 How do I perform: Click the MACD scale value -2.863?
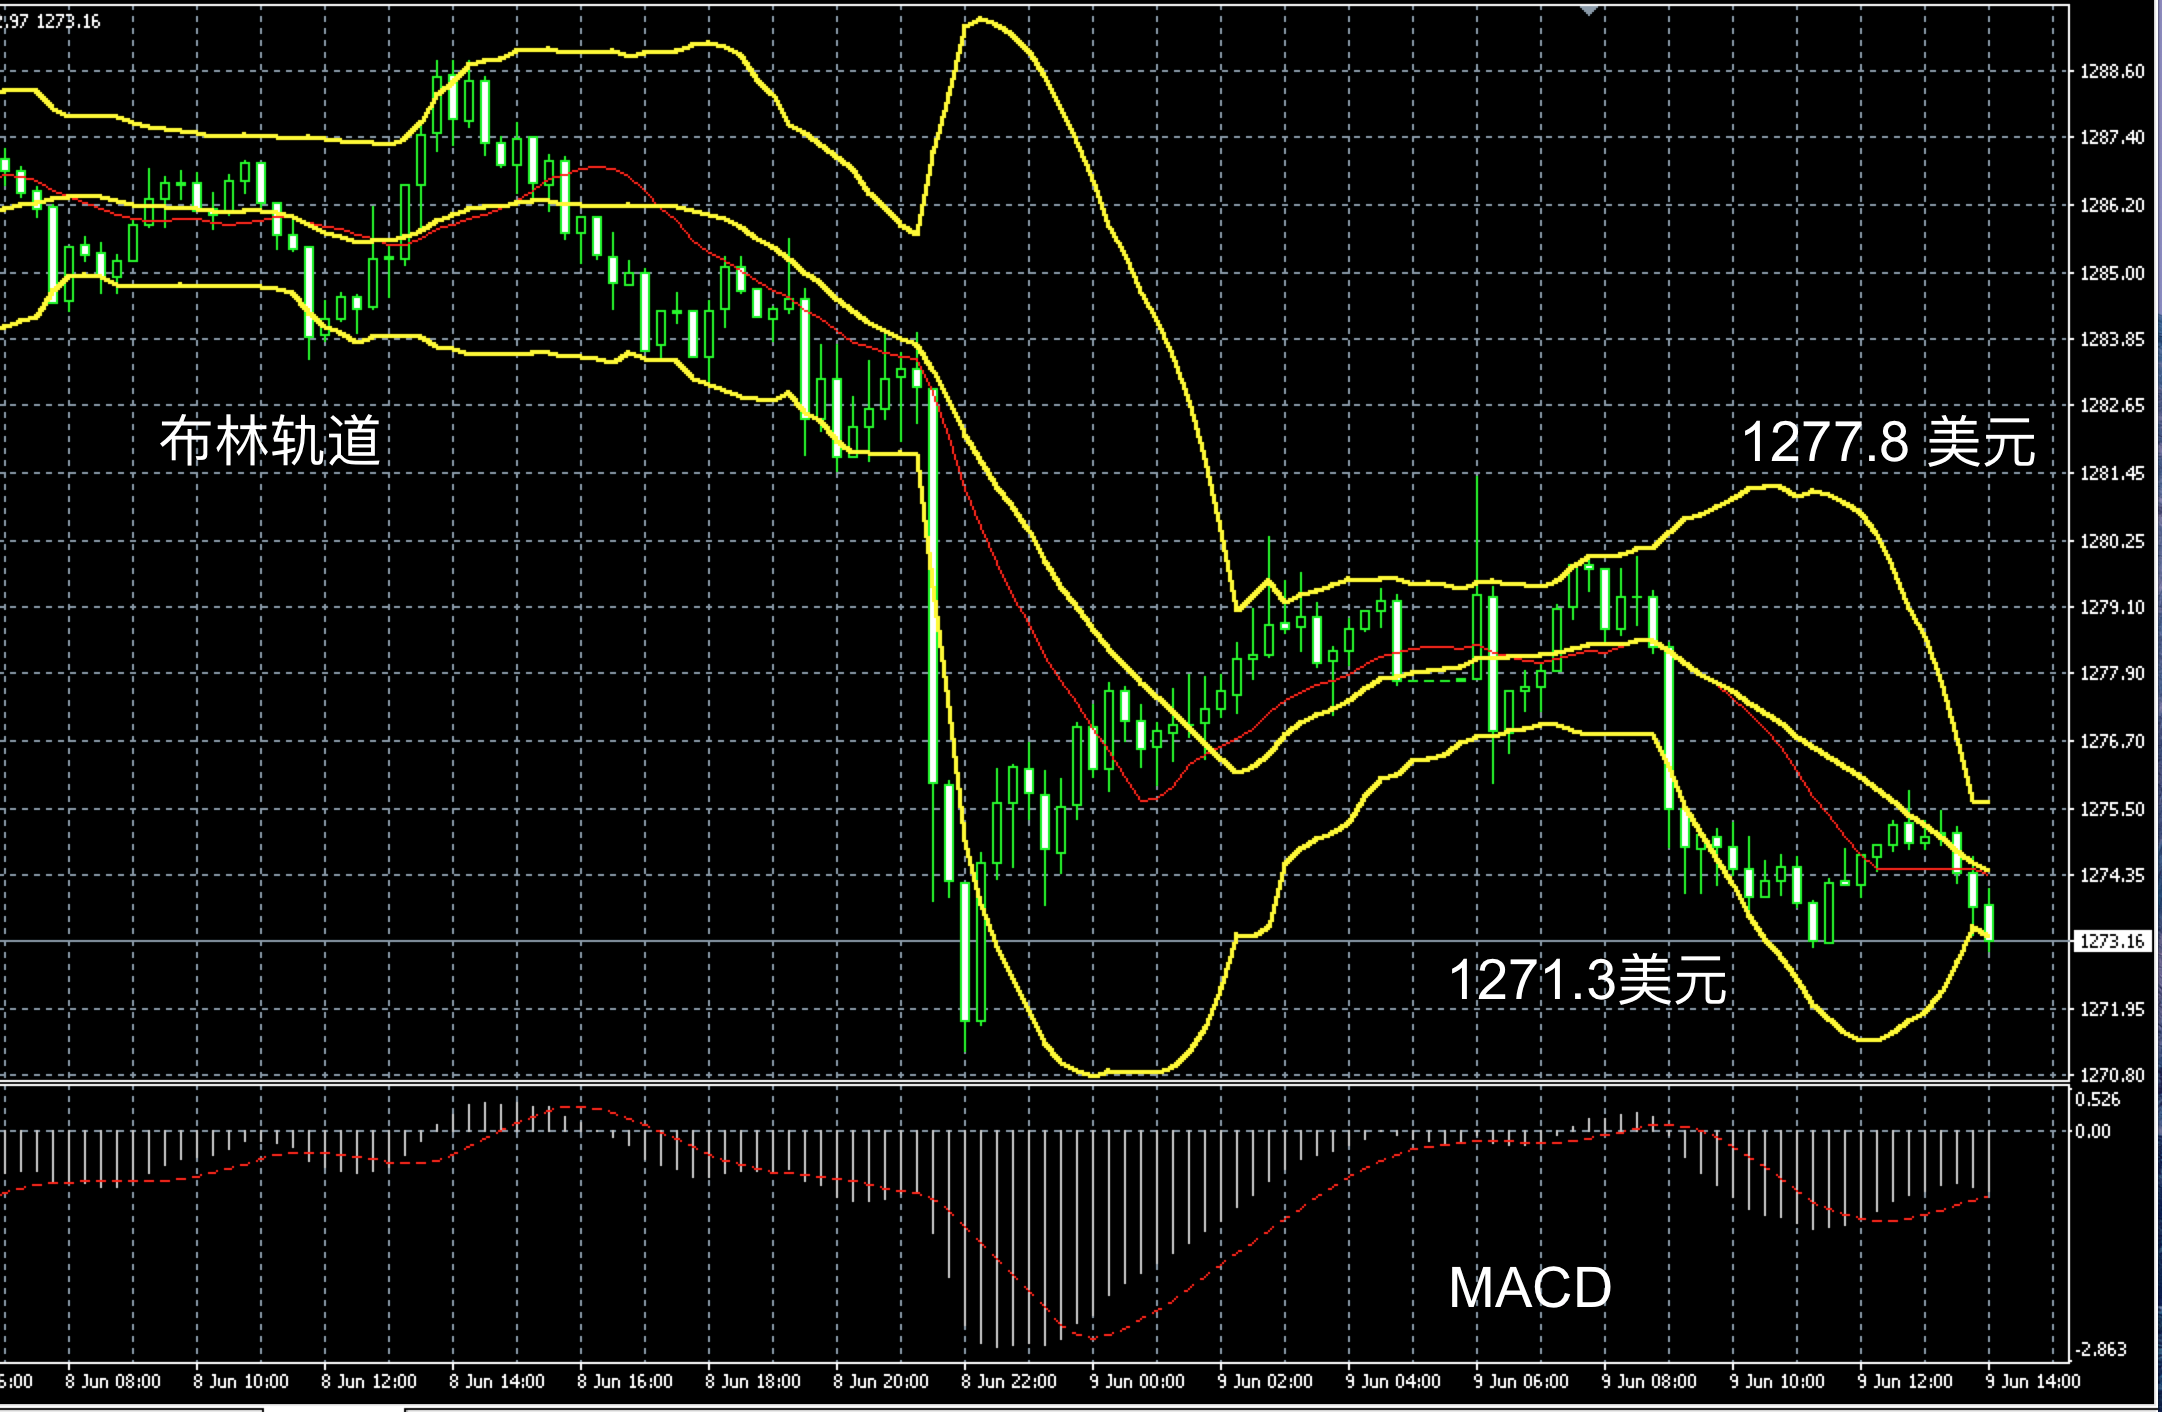coord(2103,1349)
